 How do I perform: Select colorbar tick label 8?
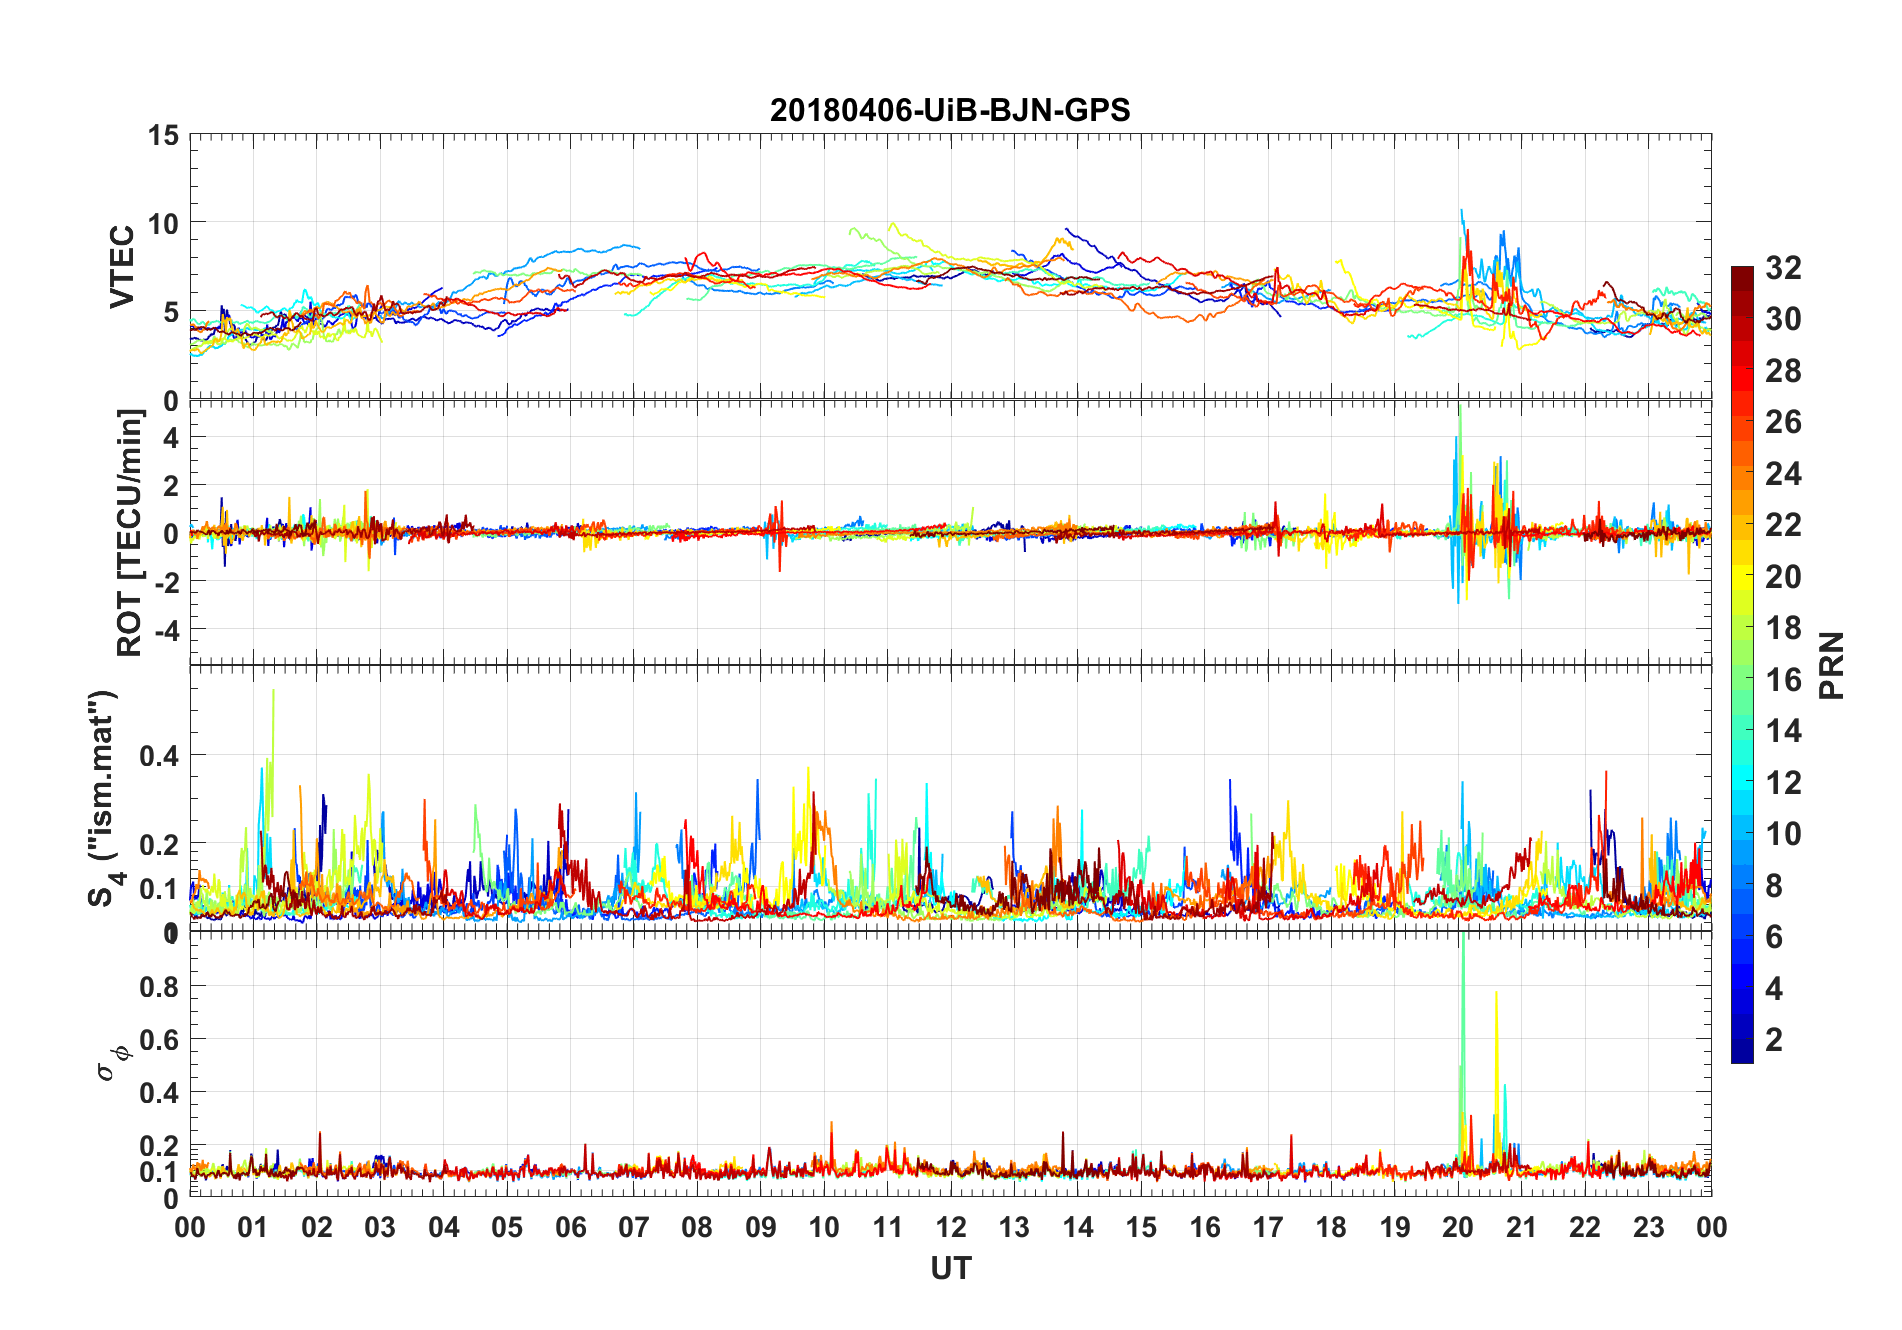click(1774, 886)
